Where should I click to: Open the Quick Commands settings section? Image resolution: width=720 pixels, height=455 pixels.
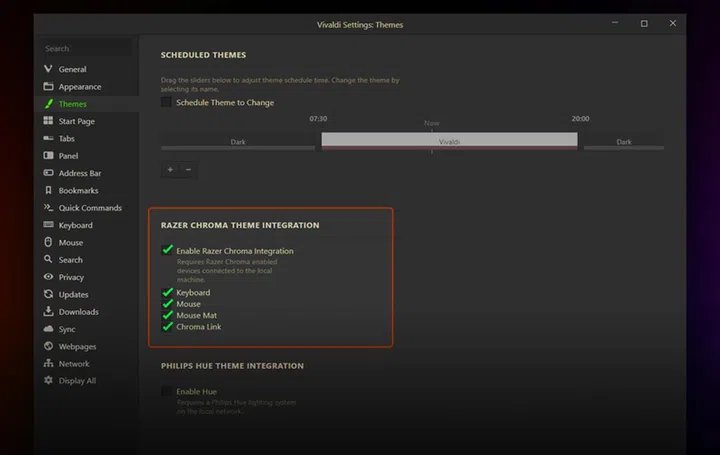pos(89,208)
